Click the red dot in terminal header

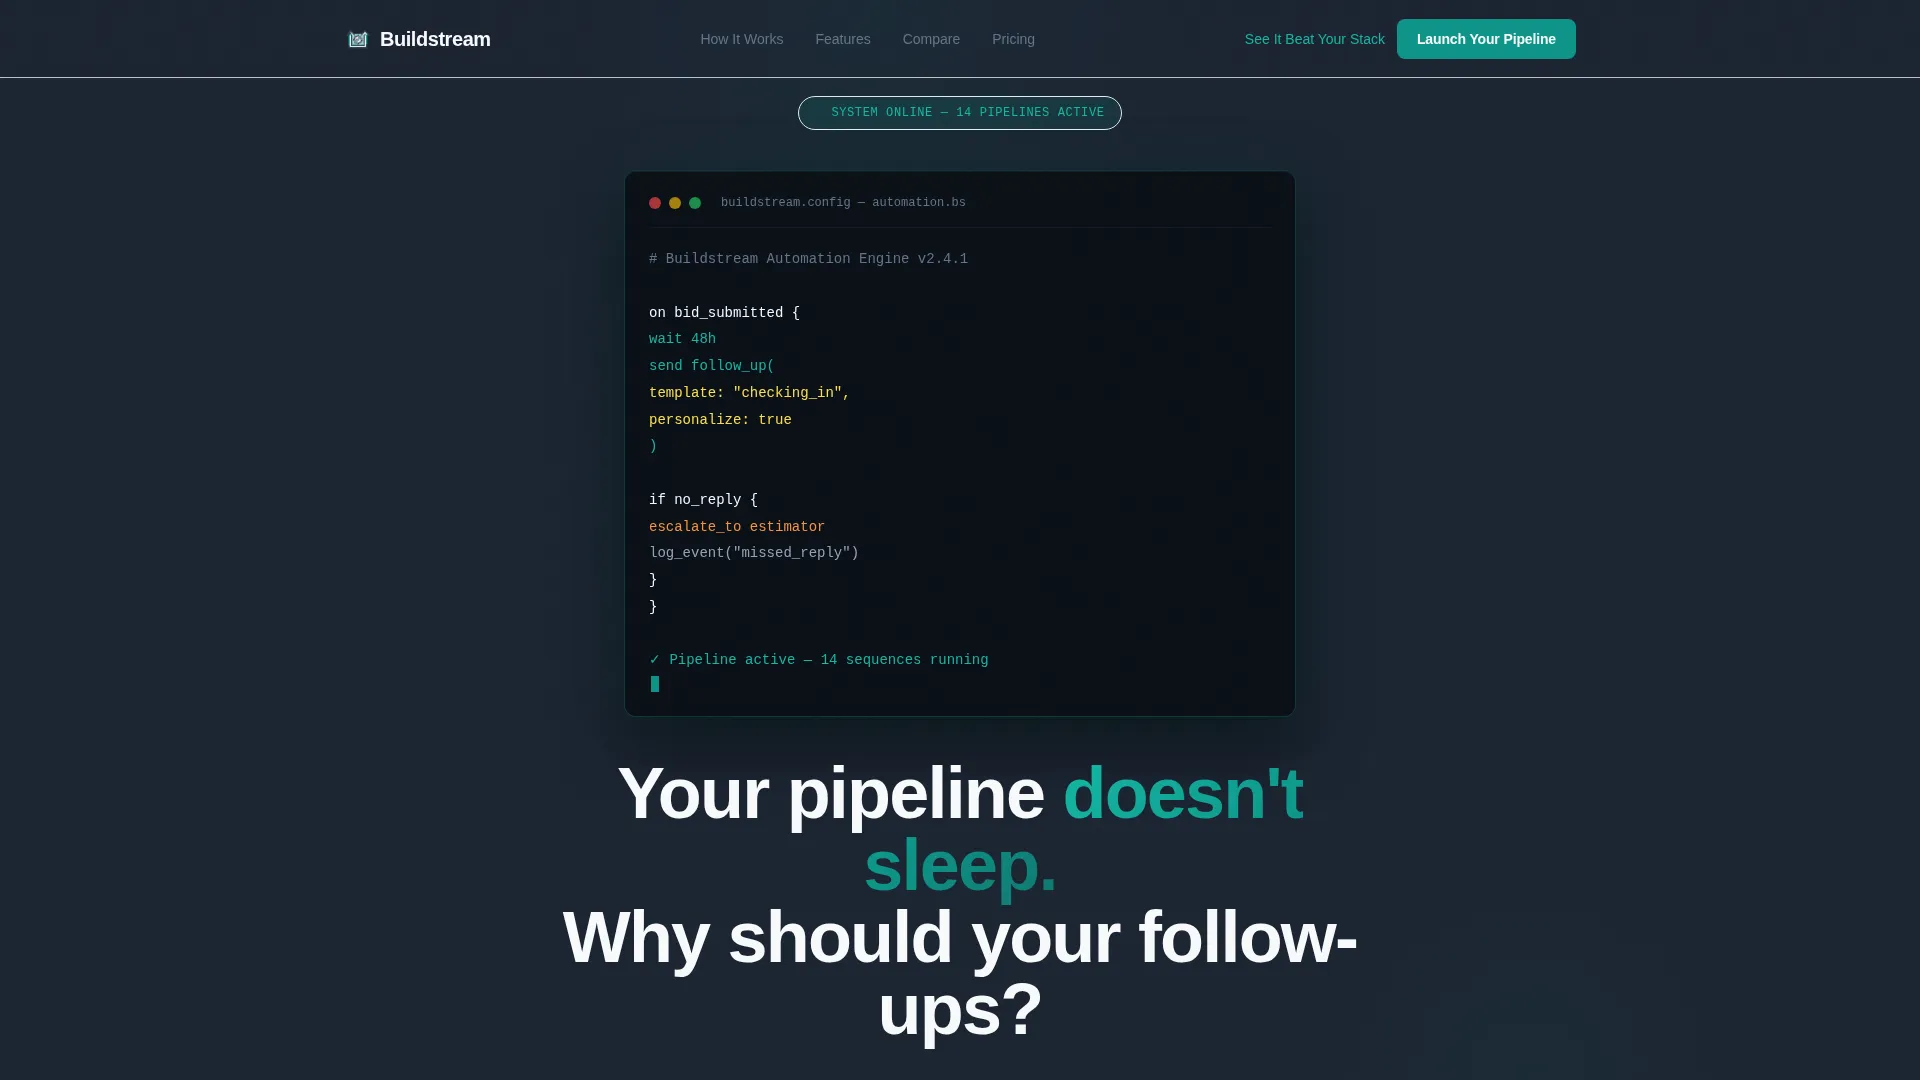pos(655,203)
